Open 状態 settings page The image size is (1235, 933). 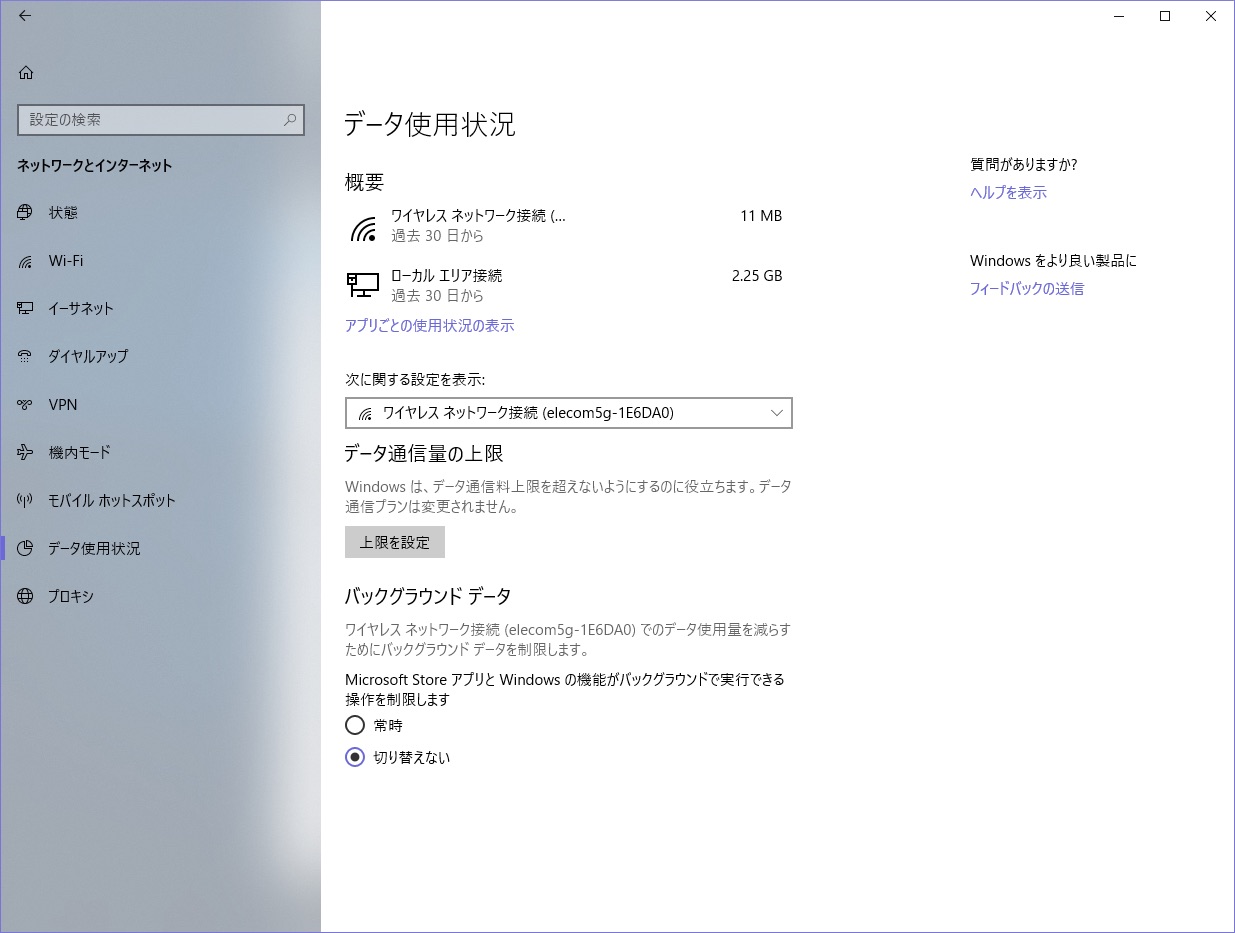[160, 213]
